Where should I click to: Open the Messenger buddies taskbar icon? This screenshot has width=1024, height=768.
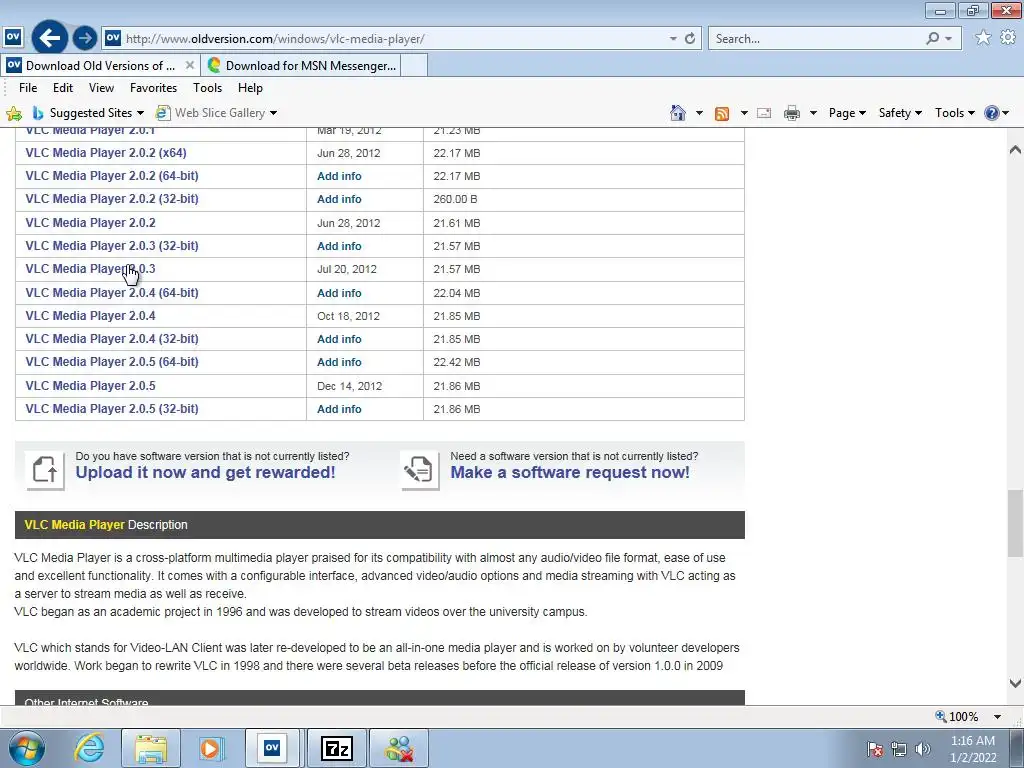coord(399,748)
